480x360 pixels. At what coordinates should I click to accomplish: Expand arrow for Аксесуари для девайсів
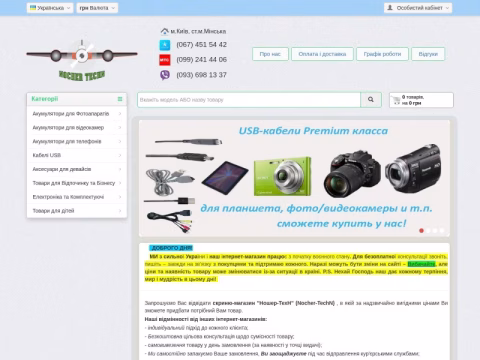[120, 169]
